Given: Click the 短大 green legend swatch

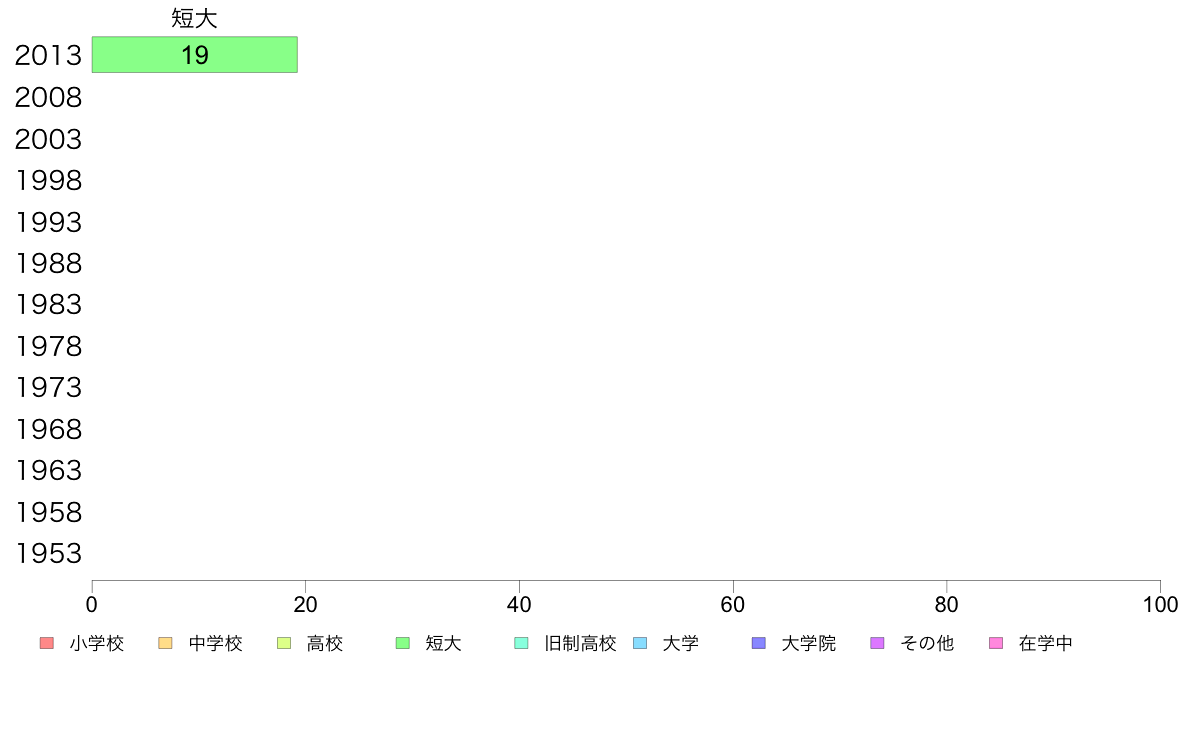Looking at the screenshot, I should [x=403, y=644].
